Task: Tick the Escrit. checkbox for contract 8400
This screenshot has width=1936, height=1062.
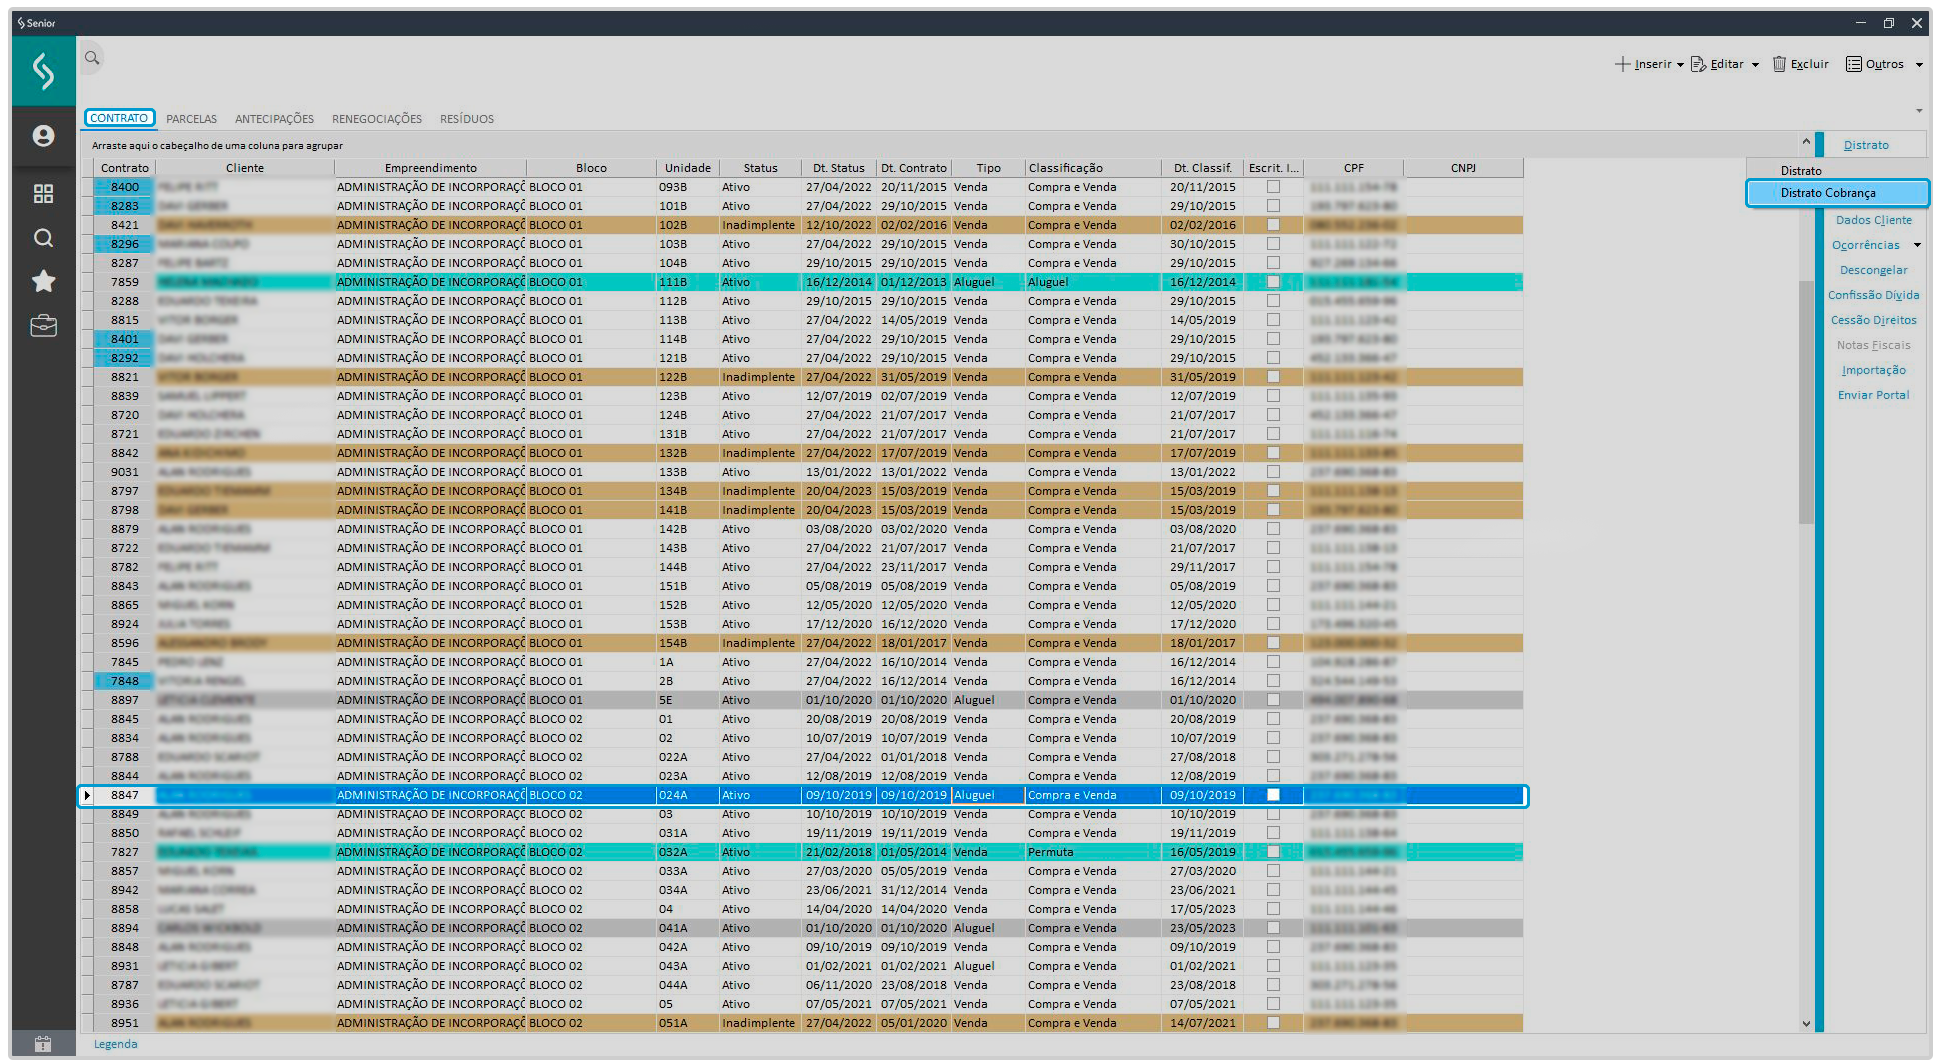Action: [x=1273, y=187]
